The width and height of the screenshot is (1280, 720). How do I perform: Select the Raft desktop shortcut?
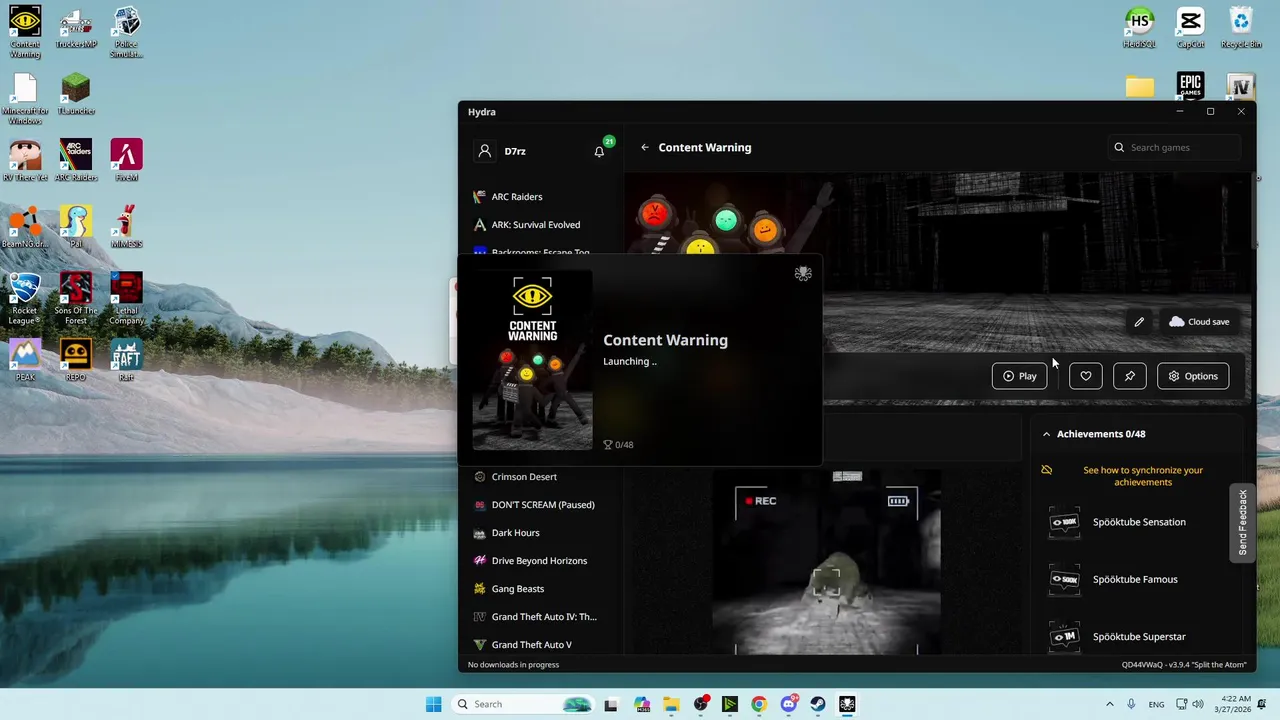click(x=126, y=360)
